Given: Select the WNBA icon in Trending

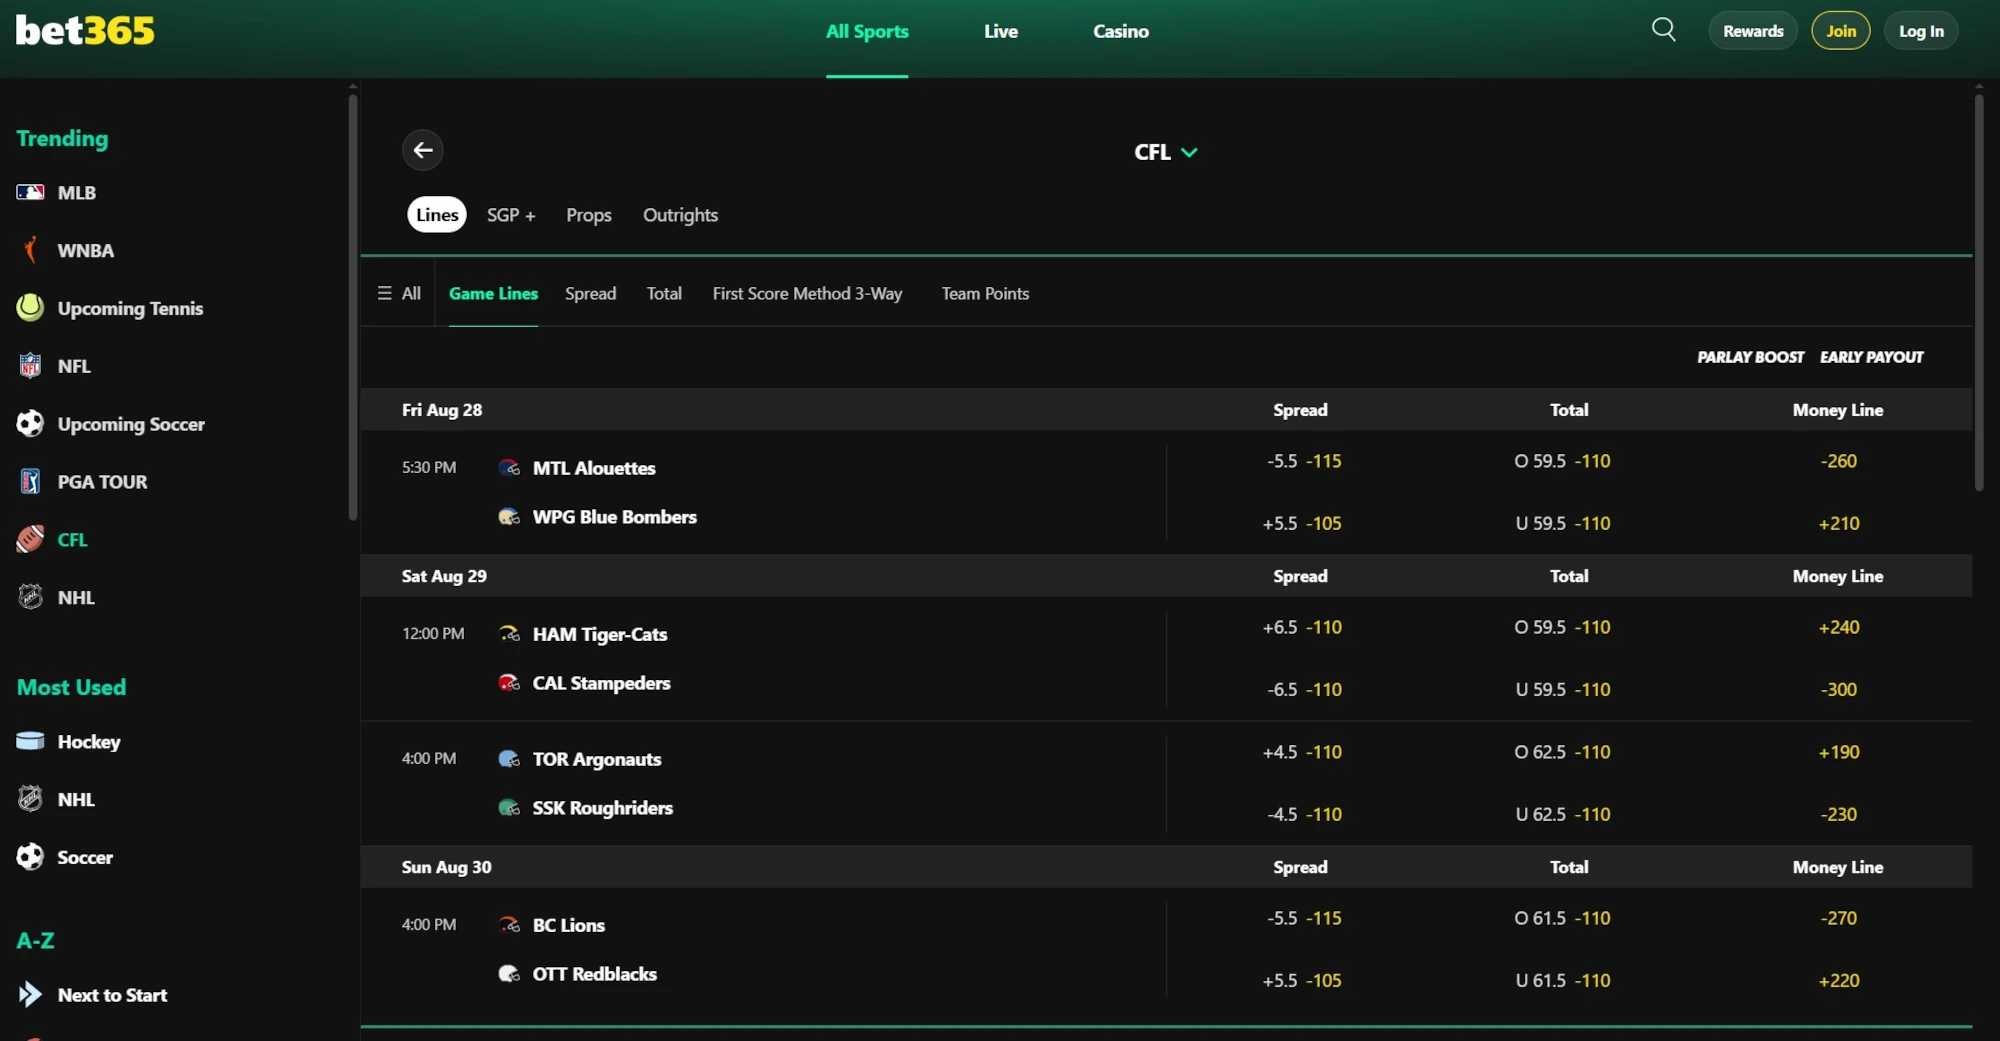Looking at the screenshot, I should (30, 250).
